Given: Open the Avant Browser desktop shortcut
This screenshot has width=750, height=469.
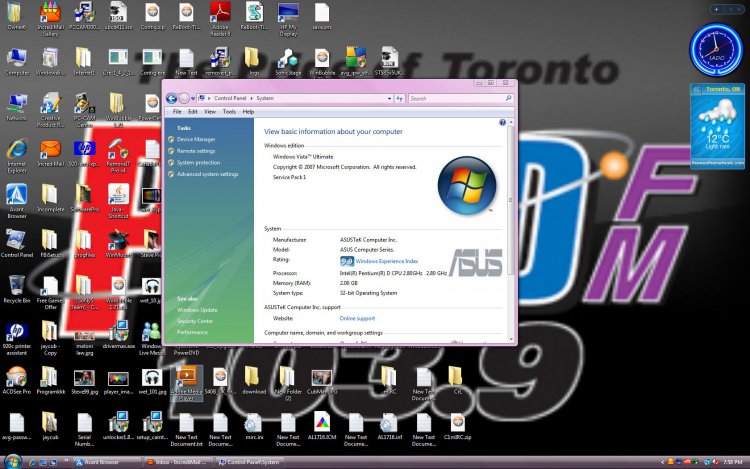Looking at the screenshot, I should (17, 201).
